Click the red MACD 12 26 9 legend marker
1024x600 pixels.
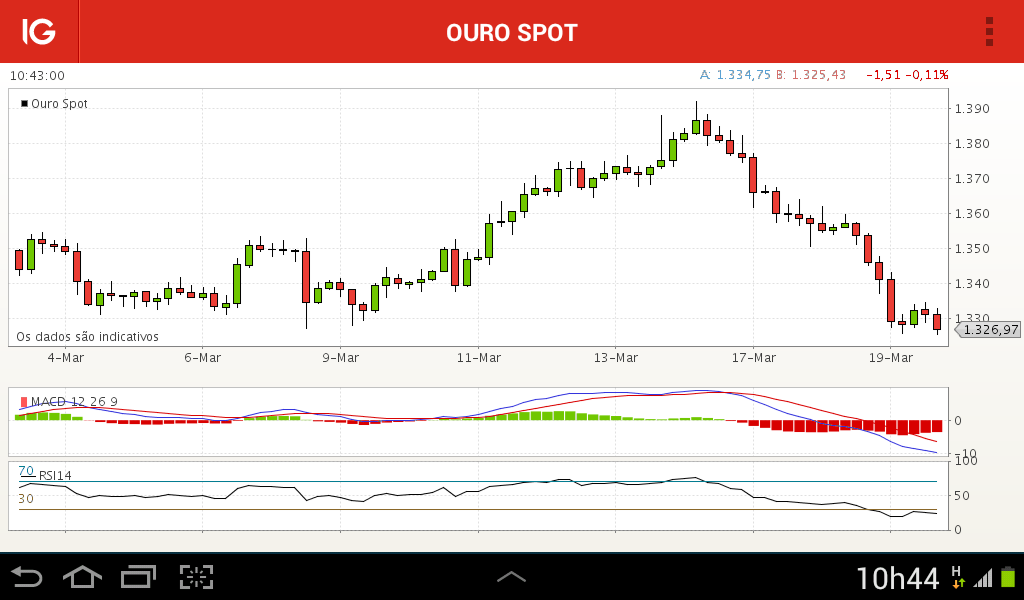click(24, 401)
